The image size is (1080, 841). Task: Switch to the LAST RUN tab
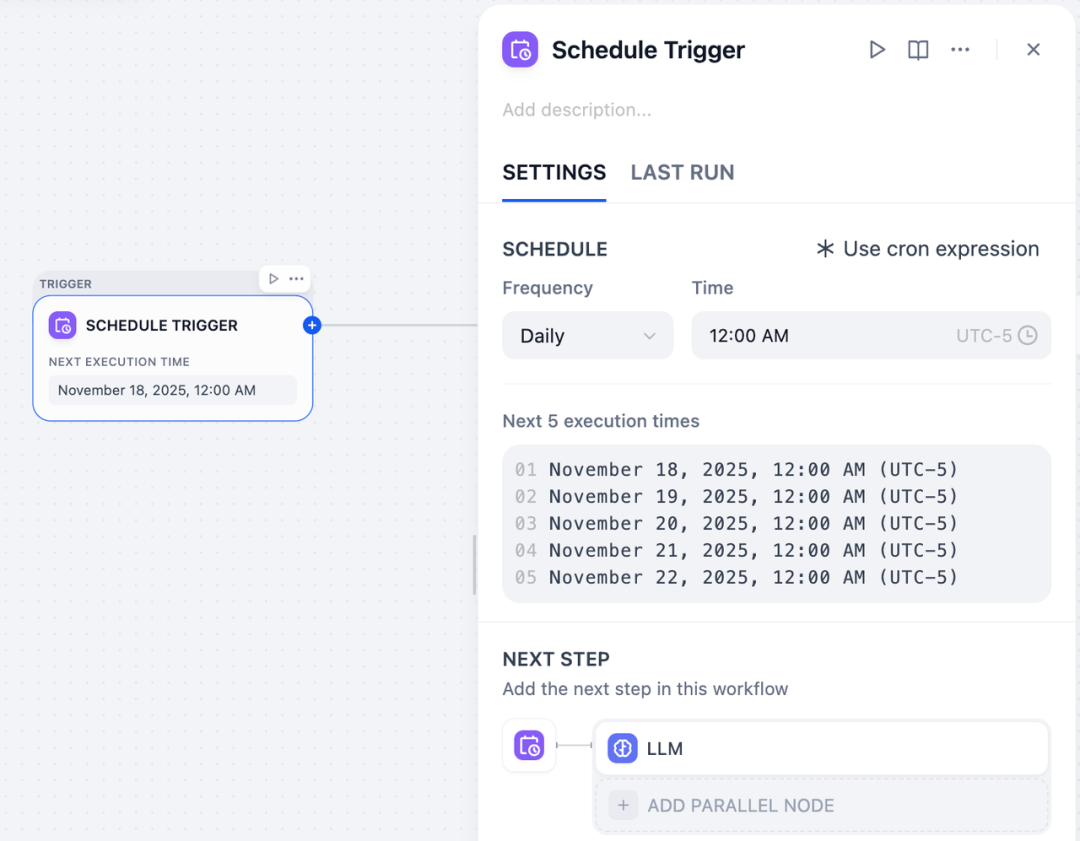pyautogui.click(x=682, y=172)
